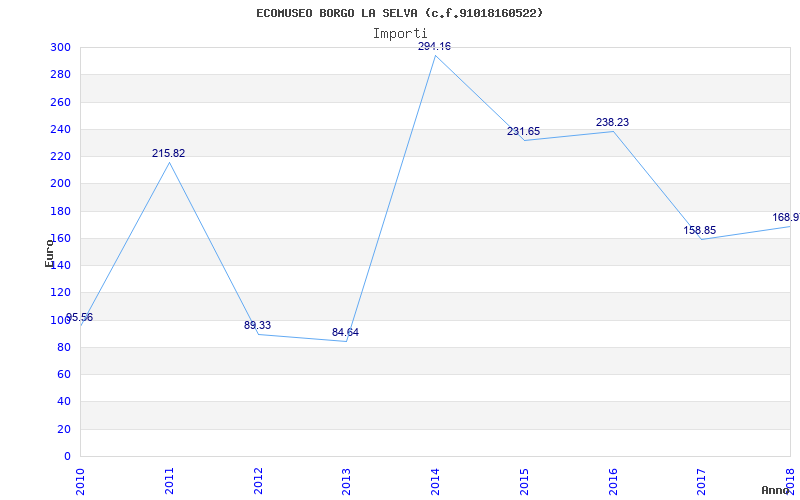800x500 pixels.
Task: Click the 200 y-axis tick label
Action: (61, 184)
